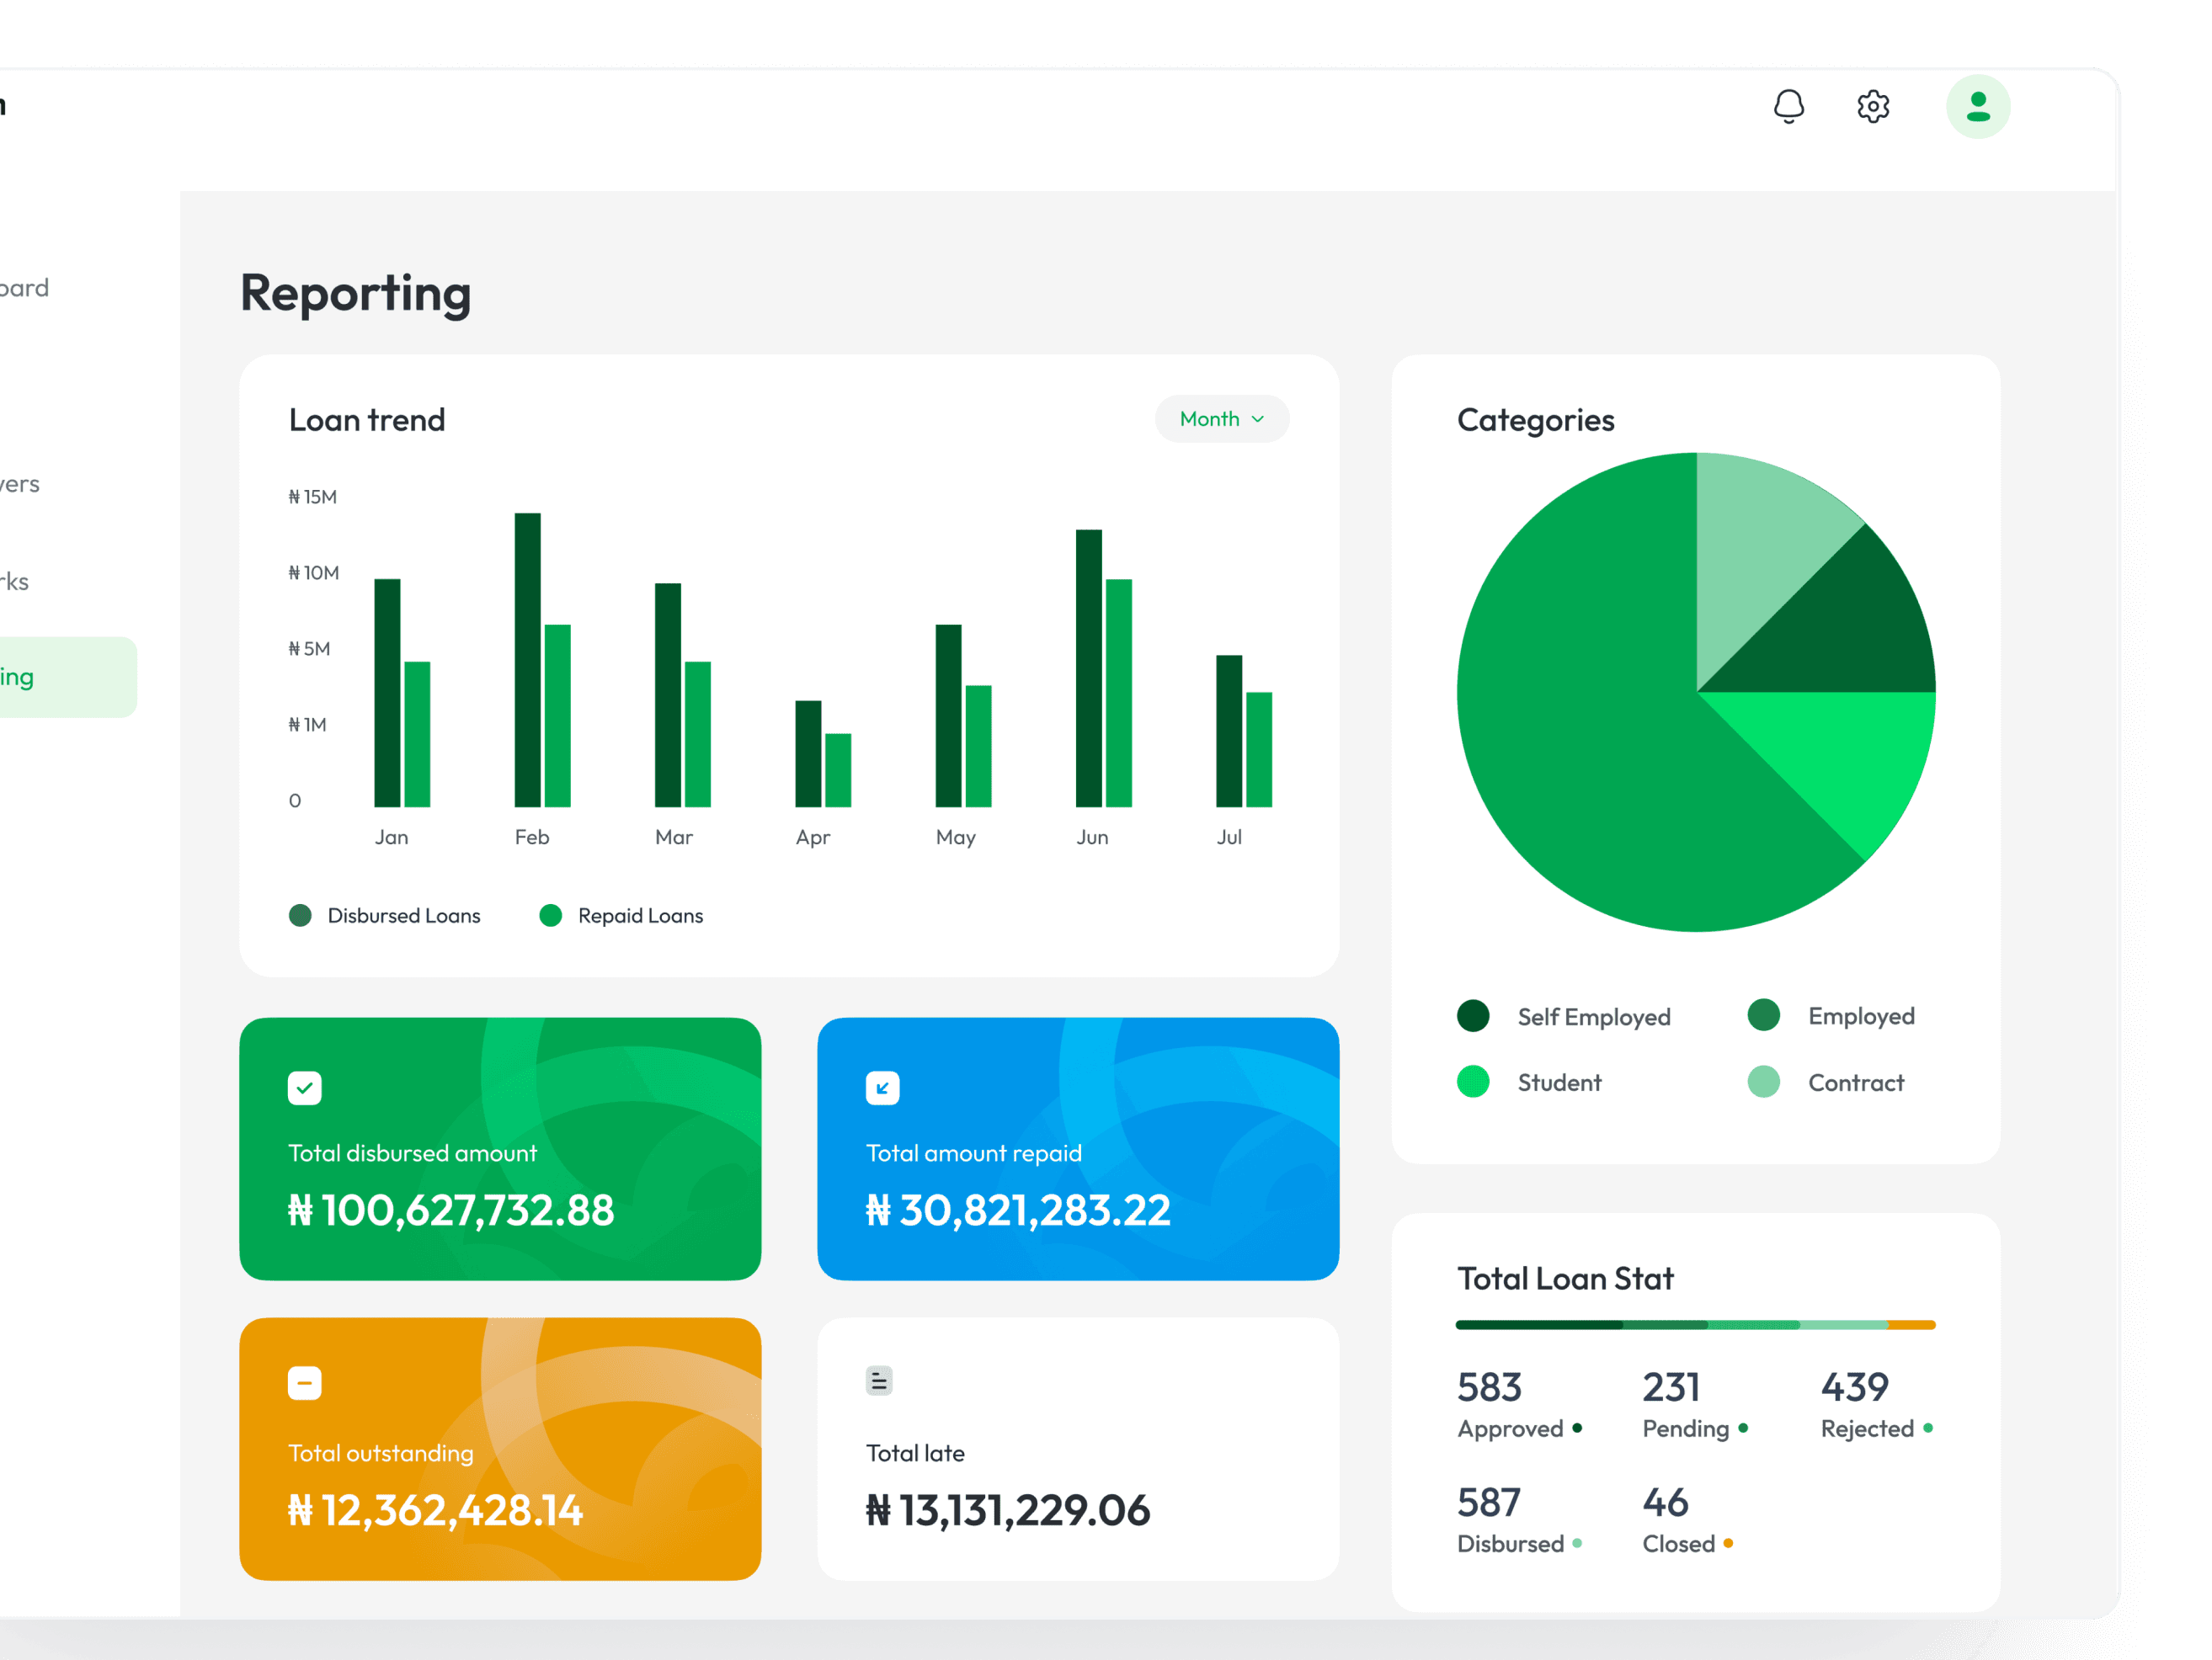2212x1660 pixels.
Task: Select the 231 Pending stat
Action: (1694, 1404)
